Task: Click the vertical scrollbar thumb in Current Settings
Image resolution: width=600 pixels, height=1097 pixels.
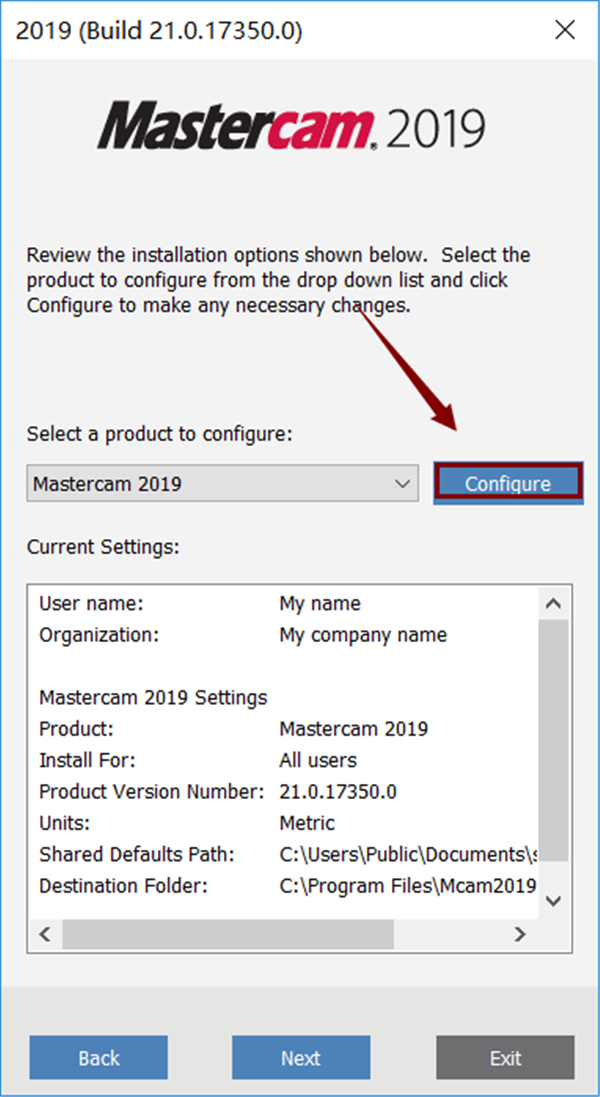Action: [553, 739]
